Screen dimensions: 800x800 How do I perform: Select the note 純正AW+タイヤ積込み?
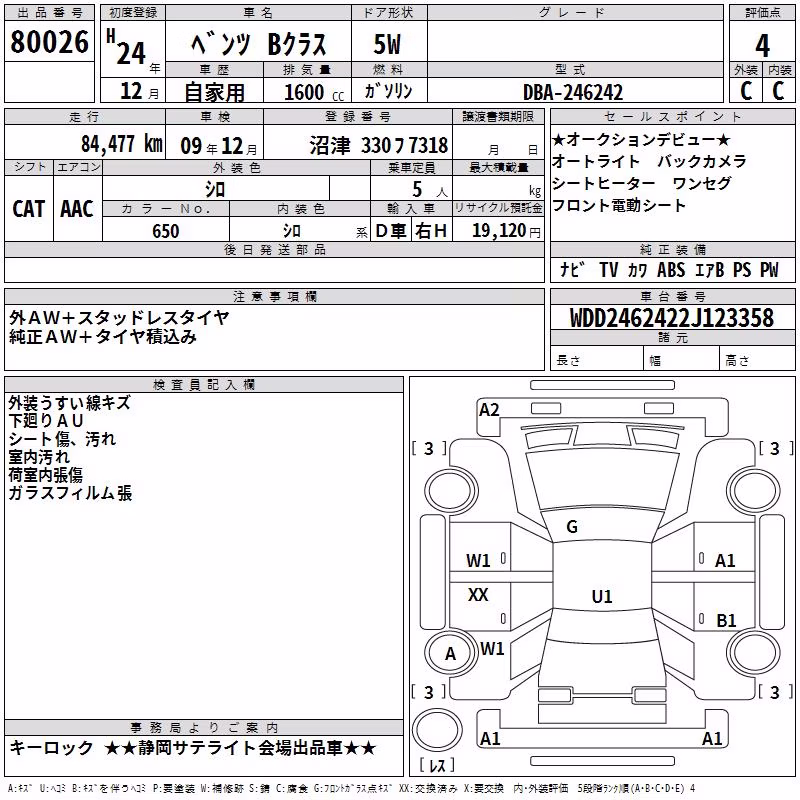click(103, 337)
